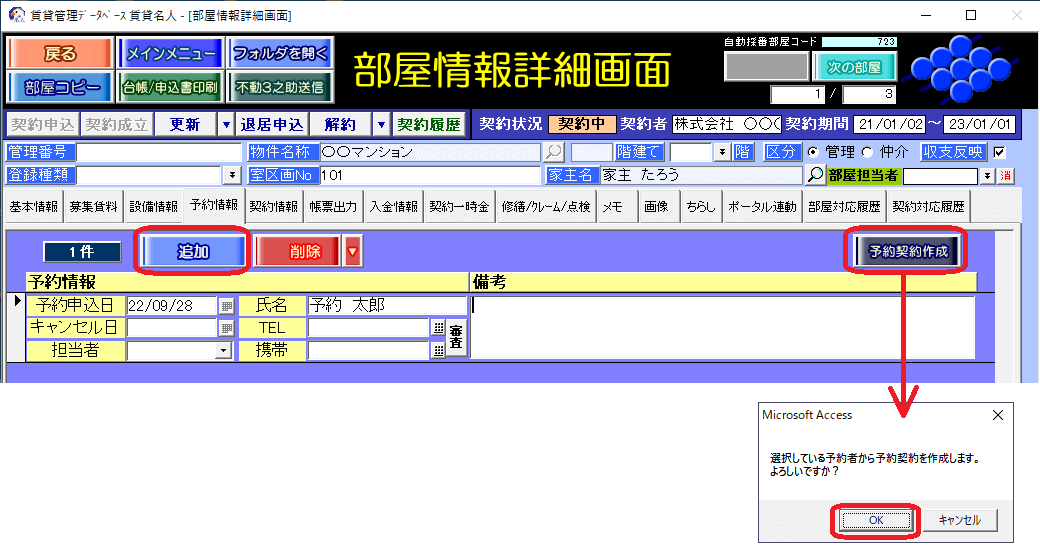Toggle the 収支反映 checkbox
1040x547 pixels.
pyautogui.click(x=999, y=152)
